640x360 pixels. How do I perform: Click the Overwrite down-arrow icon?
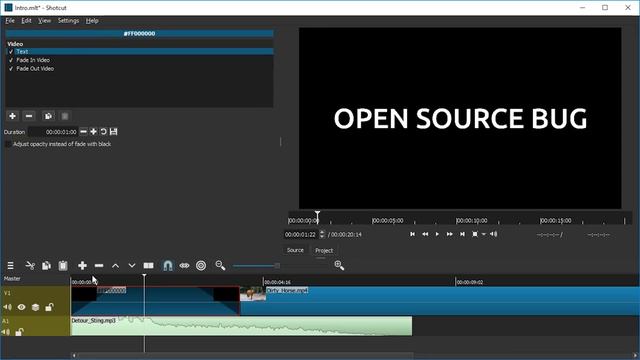point(132,266)
